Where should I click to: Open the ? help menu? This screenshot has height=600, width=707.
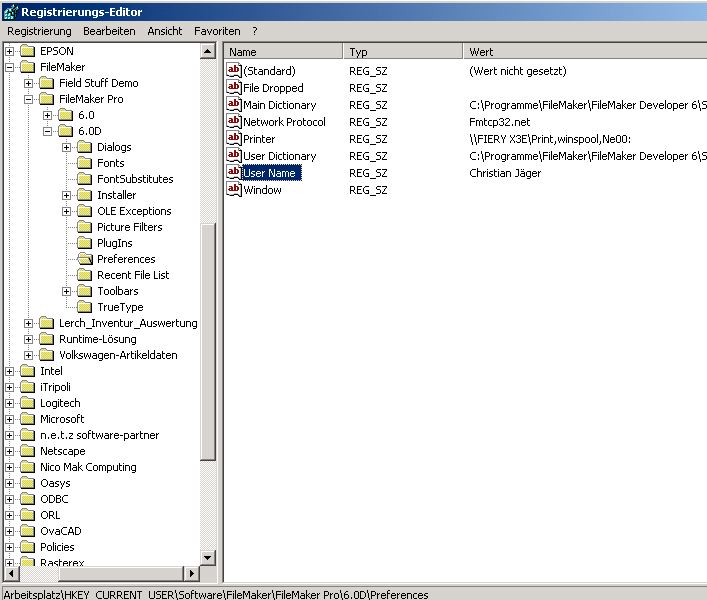pos(255,31)
